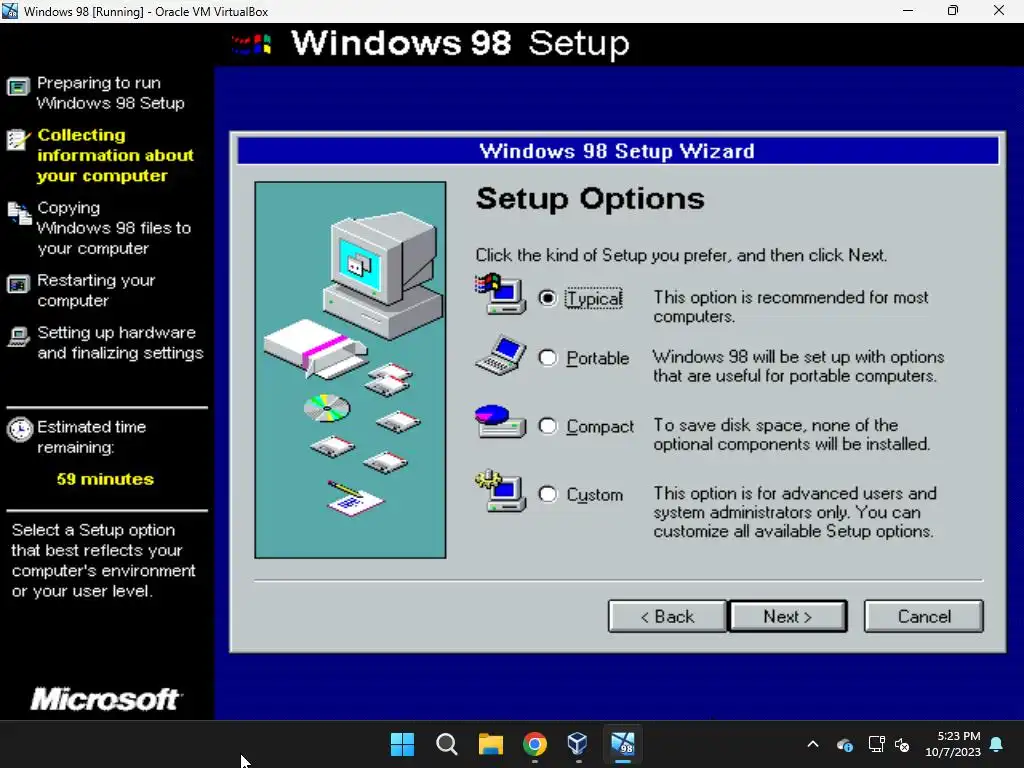
Task: Click 'Copying Windows 98 files' step text
Action: [114, 228]
